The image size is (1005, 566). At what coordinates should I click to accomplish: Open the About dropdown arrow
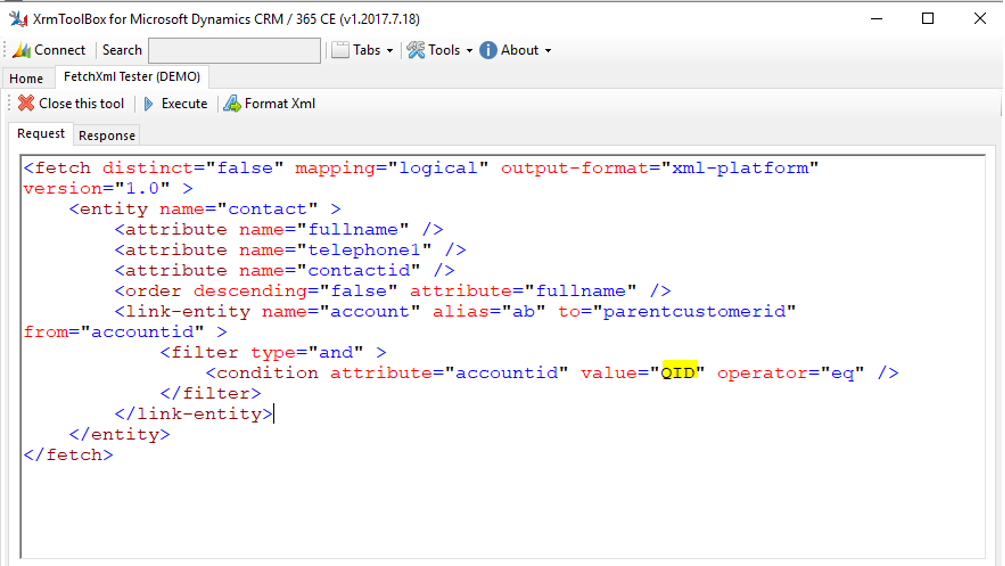pos(548,51)
